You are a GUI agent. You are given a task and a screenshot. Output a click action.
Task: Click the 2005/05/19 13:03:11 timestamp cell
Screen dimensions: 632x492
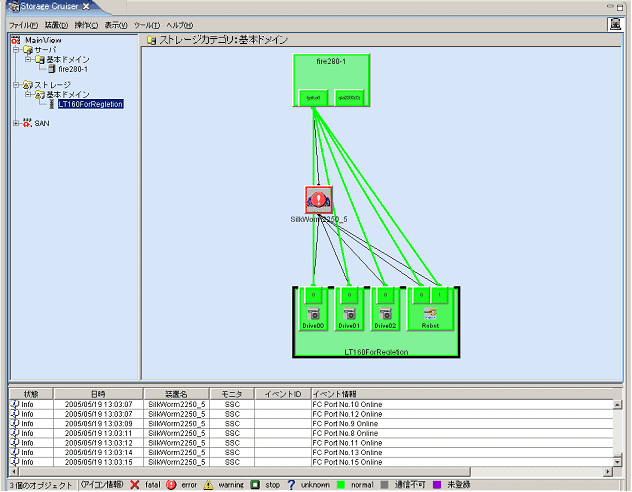98,433
